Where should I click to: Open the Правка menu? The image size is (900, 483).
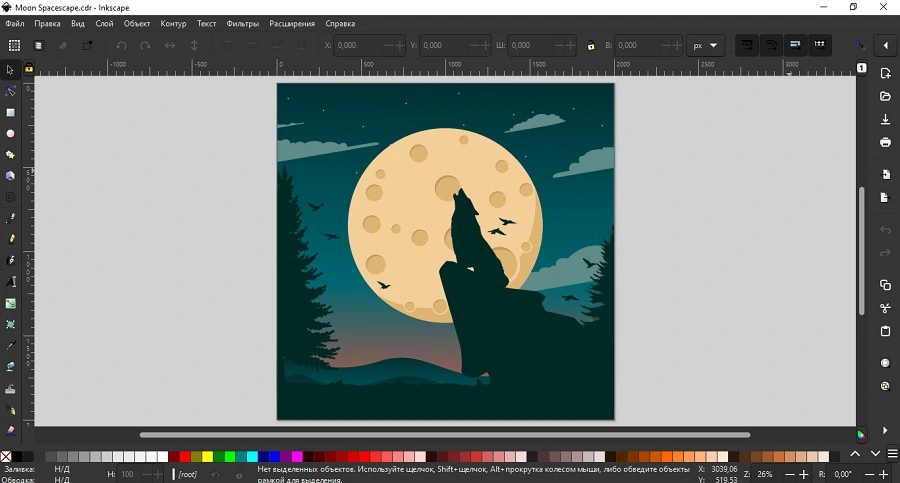pyautogui.click(x=47, y=24)
